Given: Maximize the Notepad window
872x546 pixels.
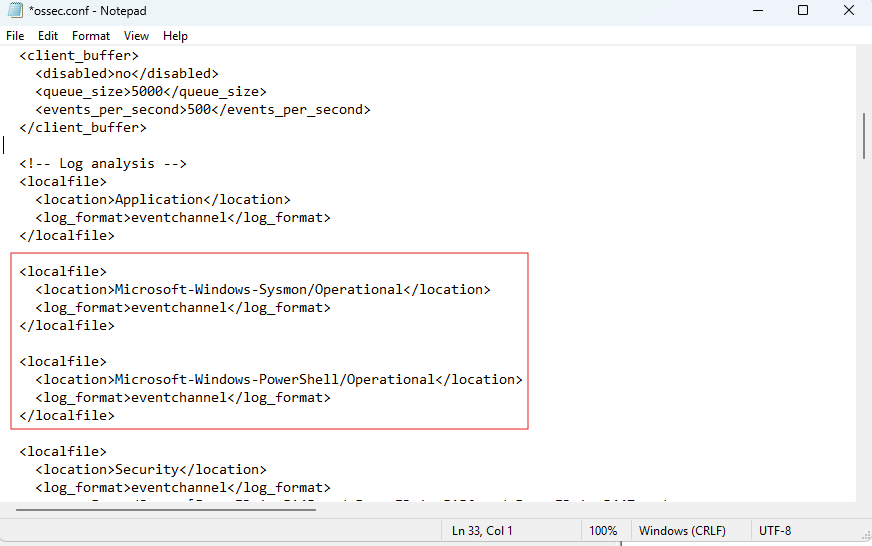Looking at the screenshot, I should (803, 11).
